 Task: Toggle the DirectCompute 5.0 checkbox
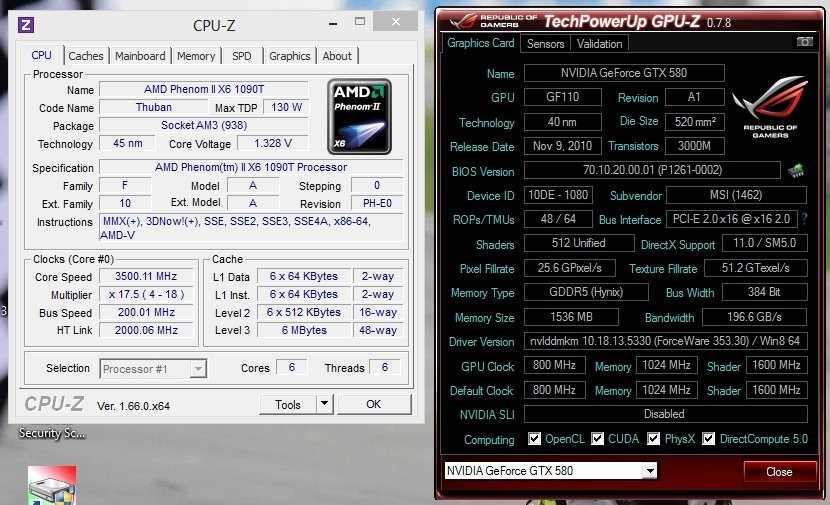click(x=709, y=439)
